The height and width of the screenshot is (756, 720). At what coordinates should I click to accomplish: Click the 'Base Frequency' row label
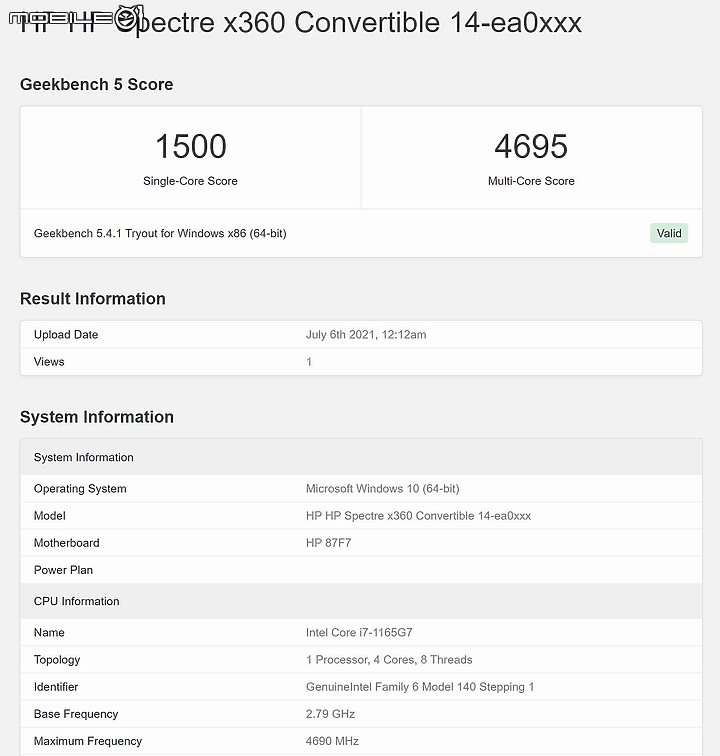[76, 714]
